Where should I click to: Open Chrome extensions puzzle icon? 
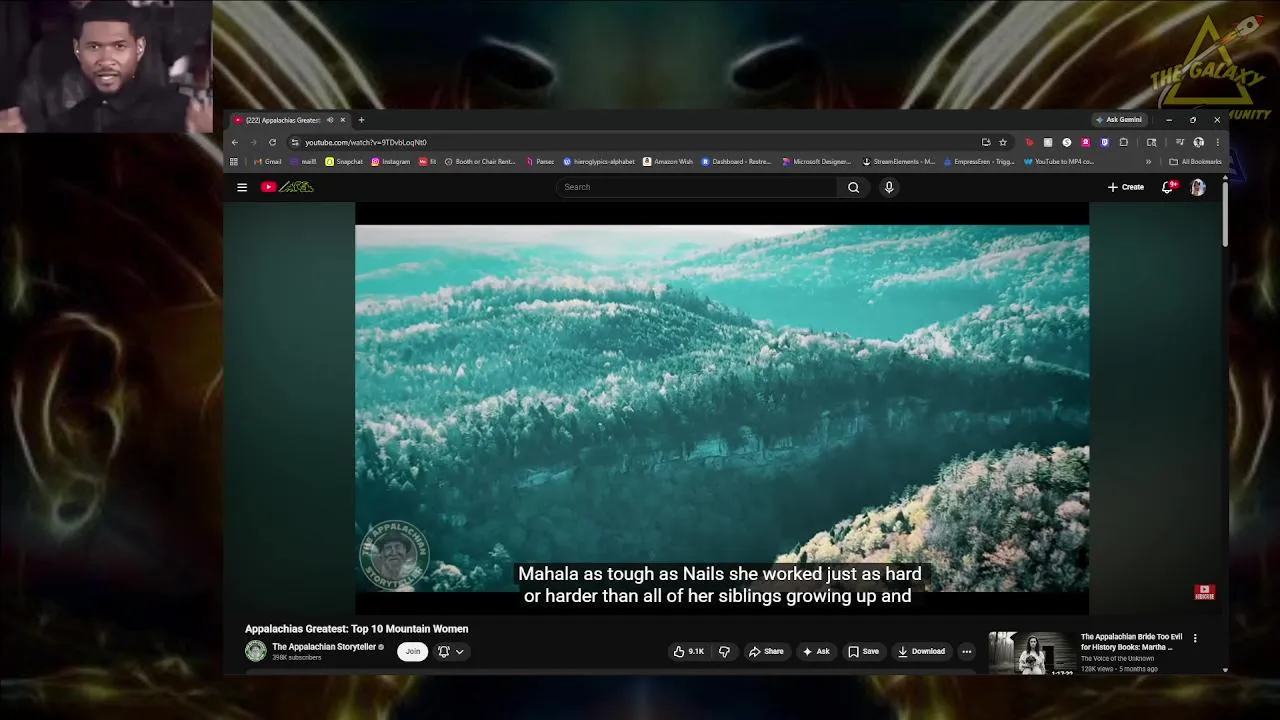1124,142
